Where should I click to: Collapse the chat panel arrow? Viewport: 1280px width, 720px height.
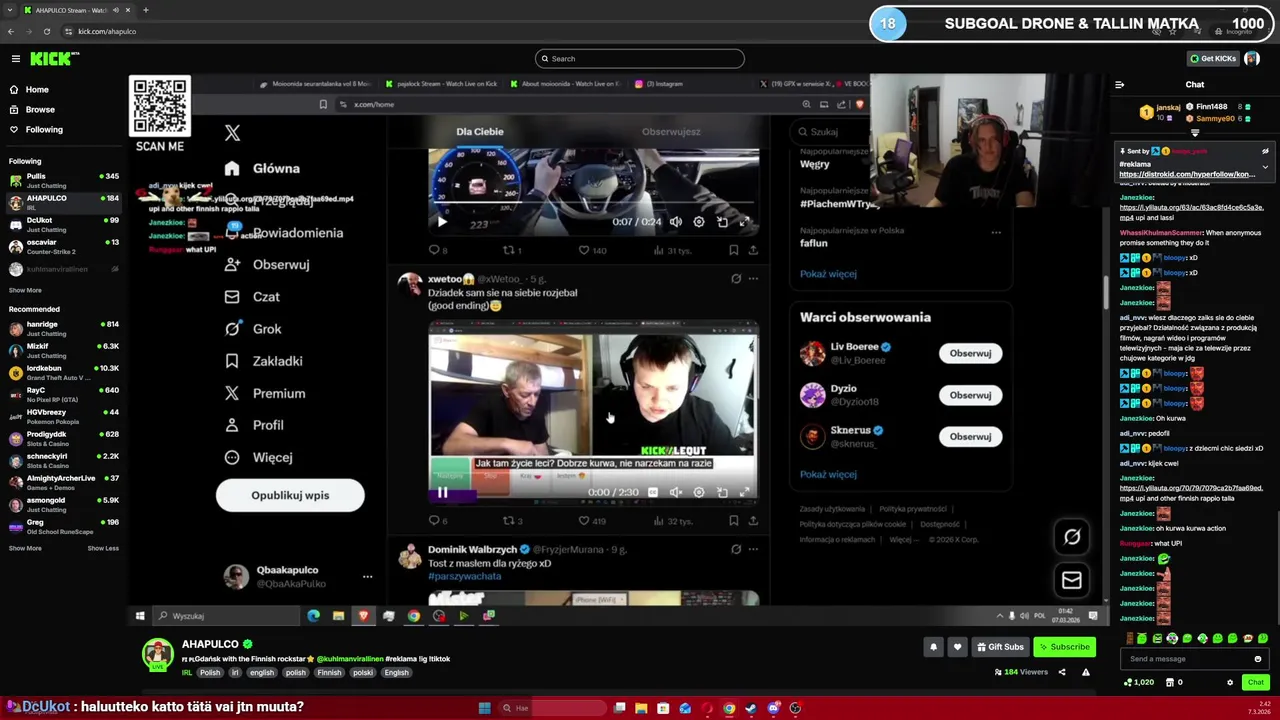(1119, 85)
